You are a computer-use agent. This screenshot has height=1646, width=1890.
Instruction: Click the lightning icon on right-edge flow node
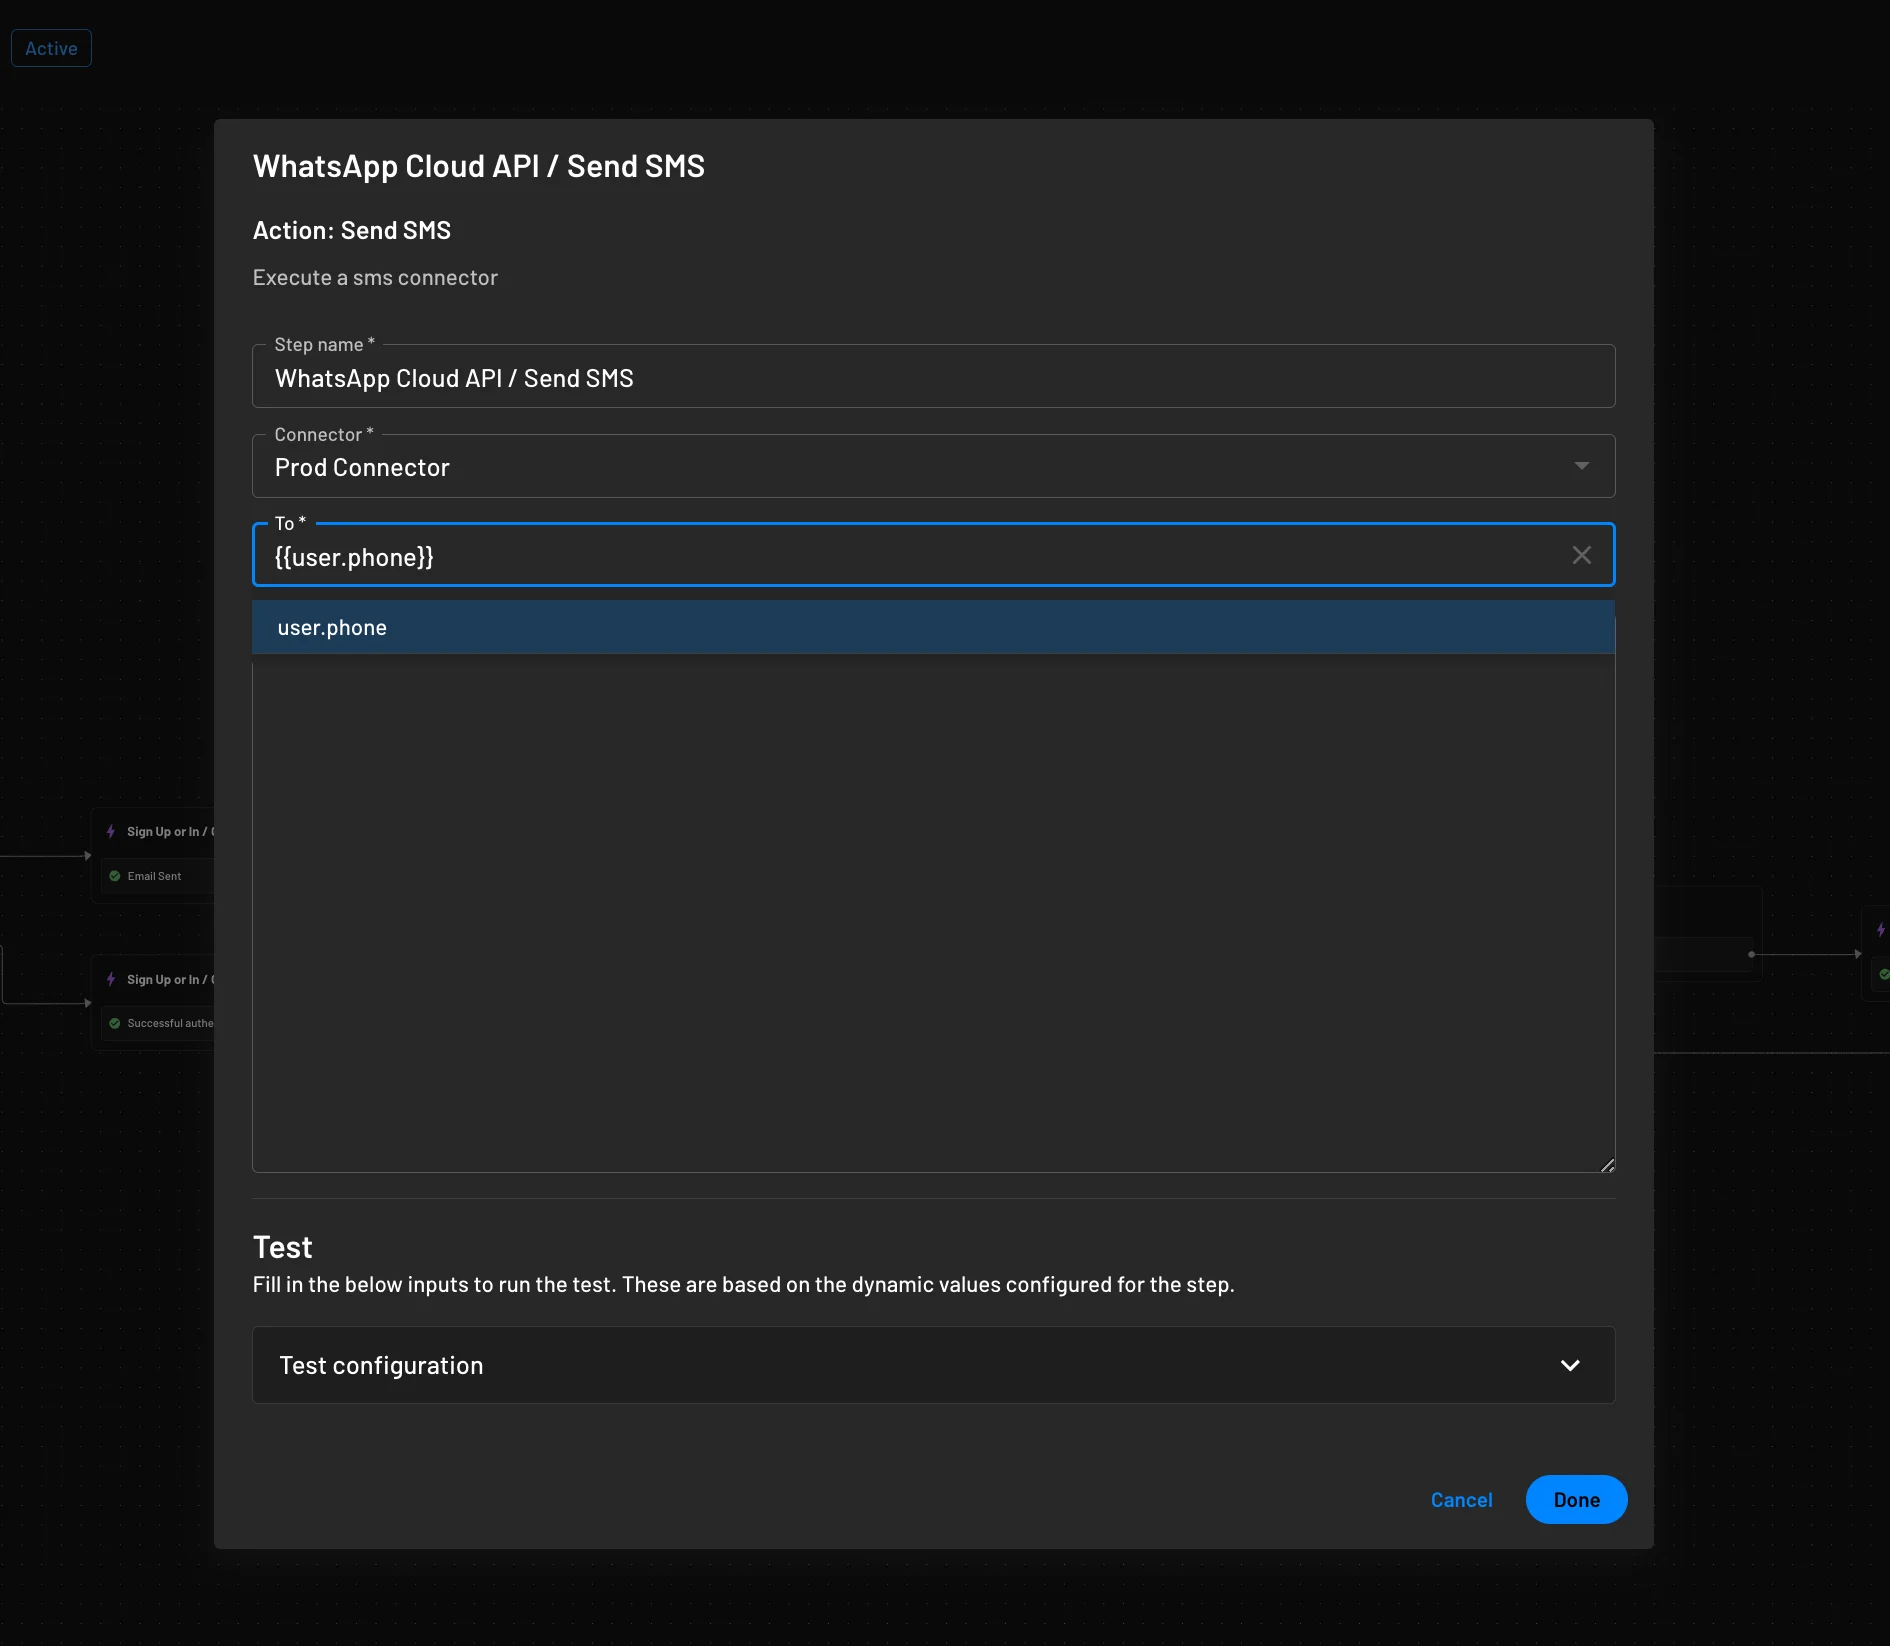[1881, 930]
